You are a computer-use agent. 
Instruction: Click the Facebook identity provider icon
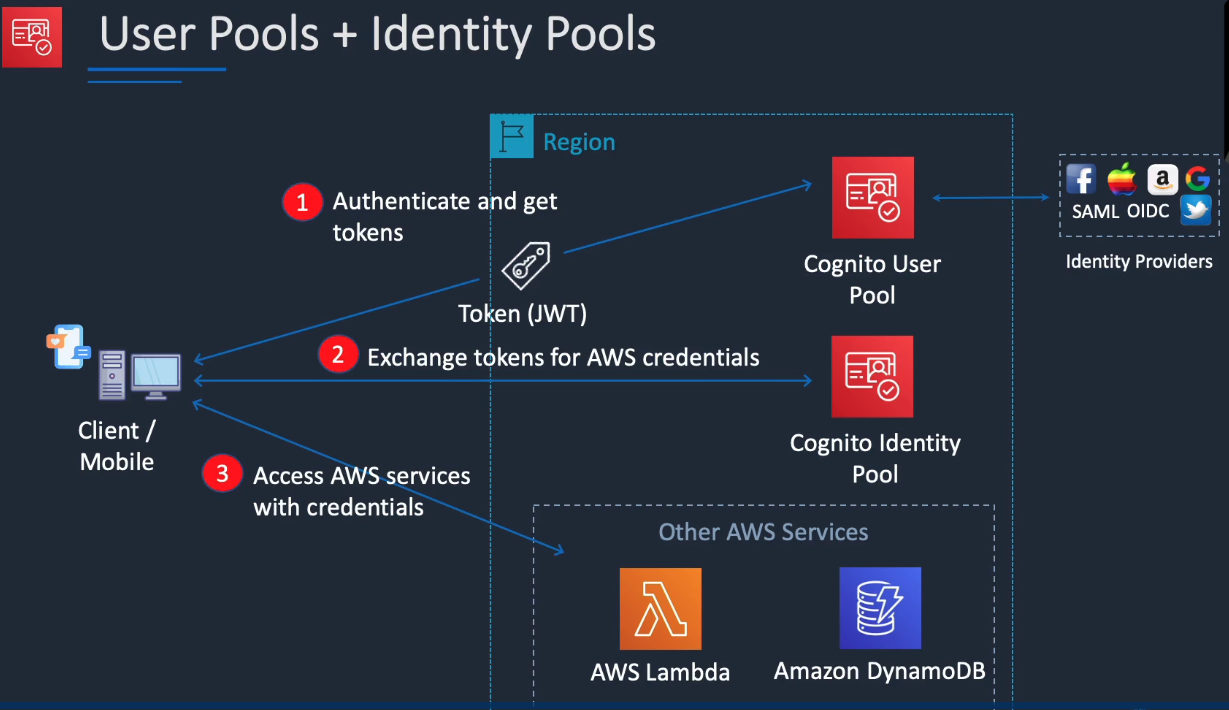(x=1081, y=178)
